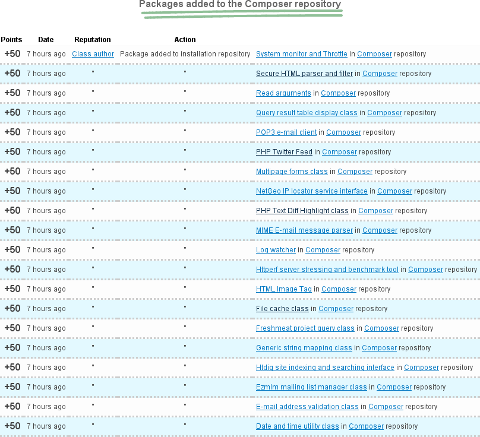This screenshot has height=437, width=480.
Task: Follow Composer link in Freshmeat project row
Action: [381, 328]
